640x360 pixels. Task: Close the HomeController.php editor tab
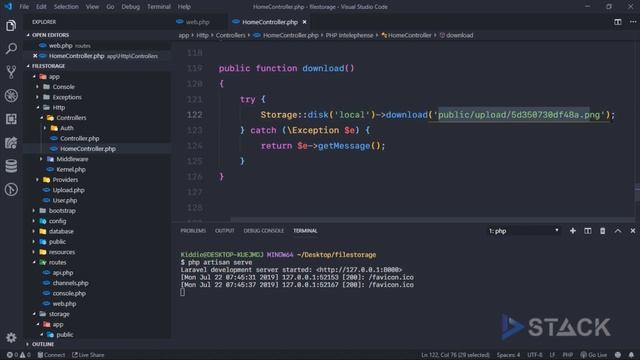tap(304, 22)
